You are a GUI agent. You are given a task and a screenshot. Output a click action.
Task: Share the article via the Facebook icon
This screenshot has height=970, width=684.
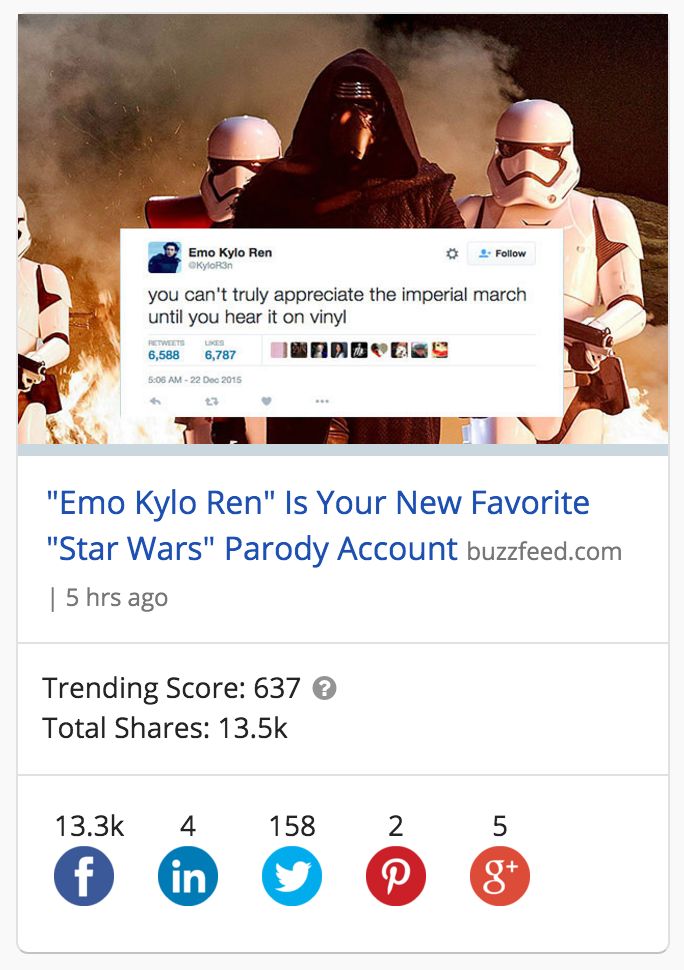tap(85, 875)
